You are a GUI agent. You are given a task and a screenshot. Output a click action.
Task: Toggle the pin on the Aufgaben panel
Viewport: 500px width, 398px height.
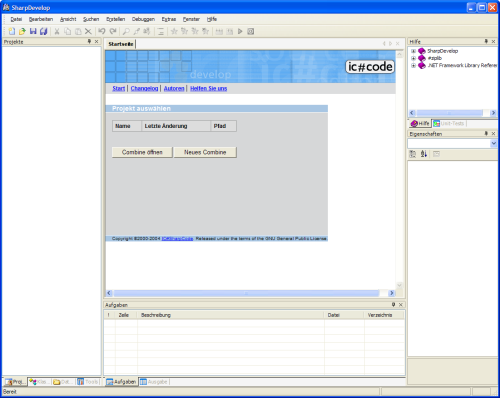tap(393, 305)
